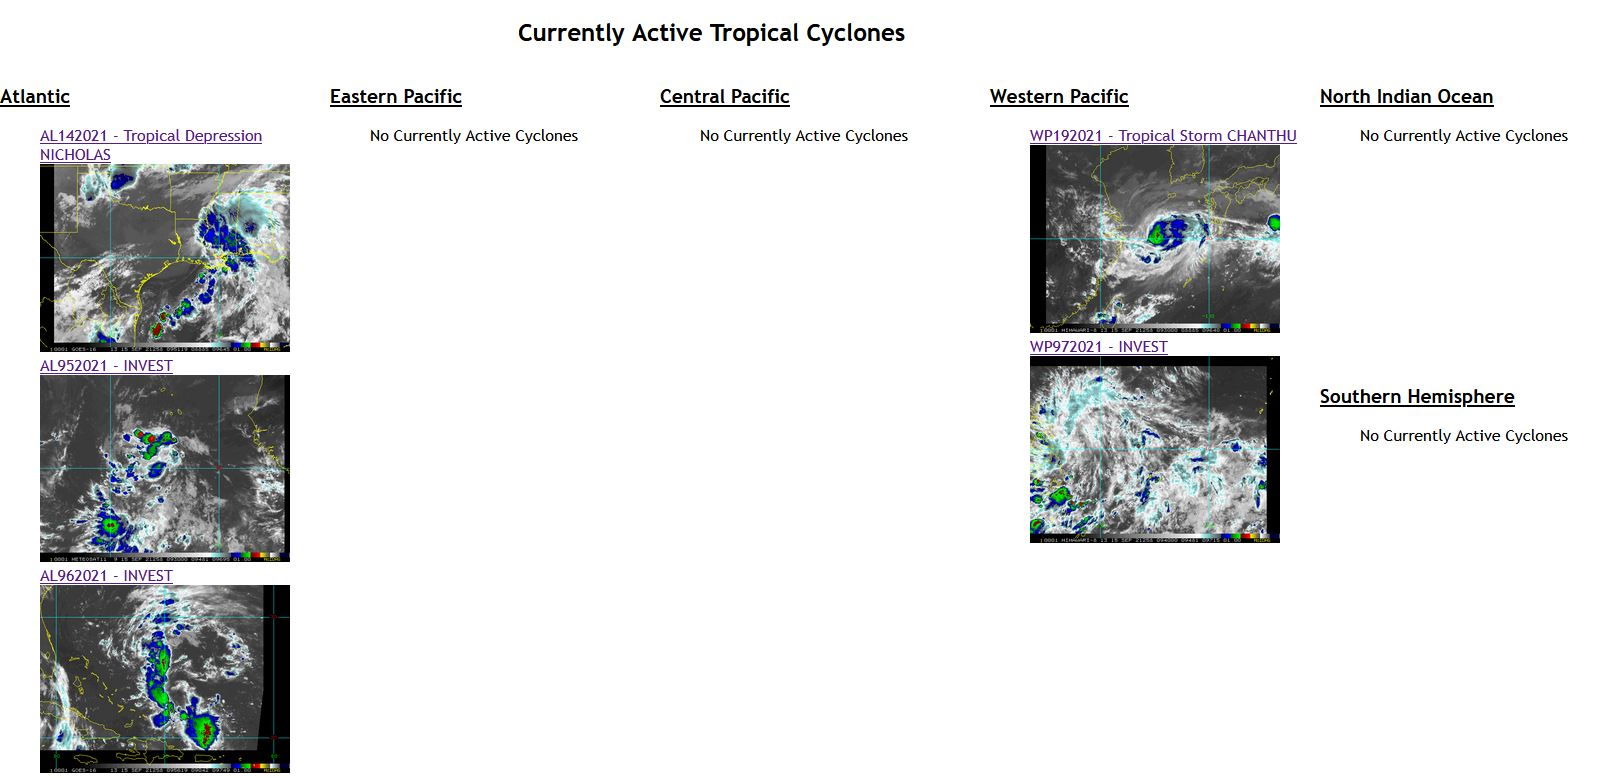Open the AL962021 INVEST link
This screenshot has height=778, width=1618.
(x=106, y=576)
